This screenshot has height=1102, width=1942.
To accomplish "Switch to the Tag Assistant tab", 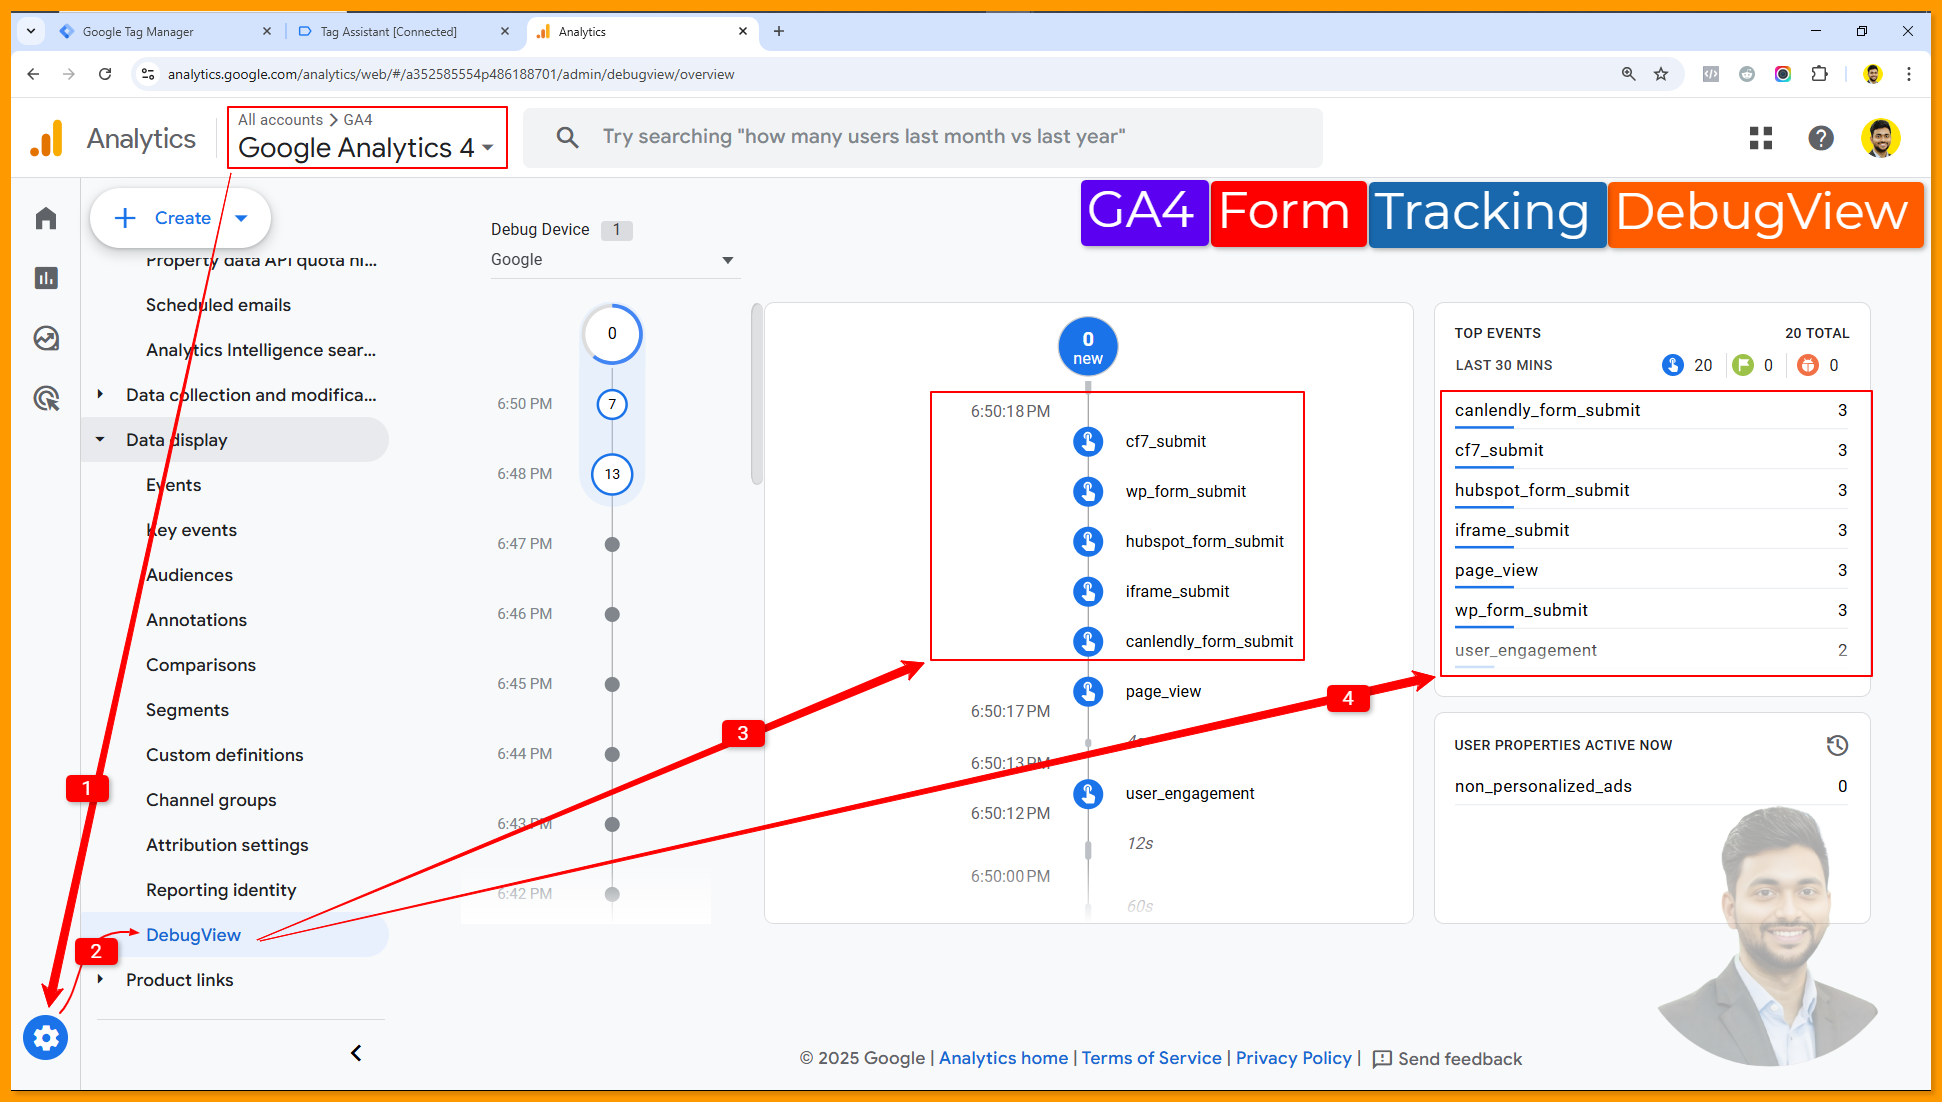I will click(388, 32).
